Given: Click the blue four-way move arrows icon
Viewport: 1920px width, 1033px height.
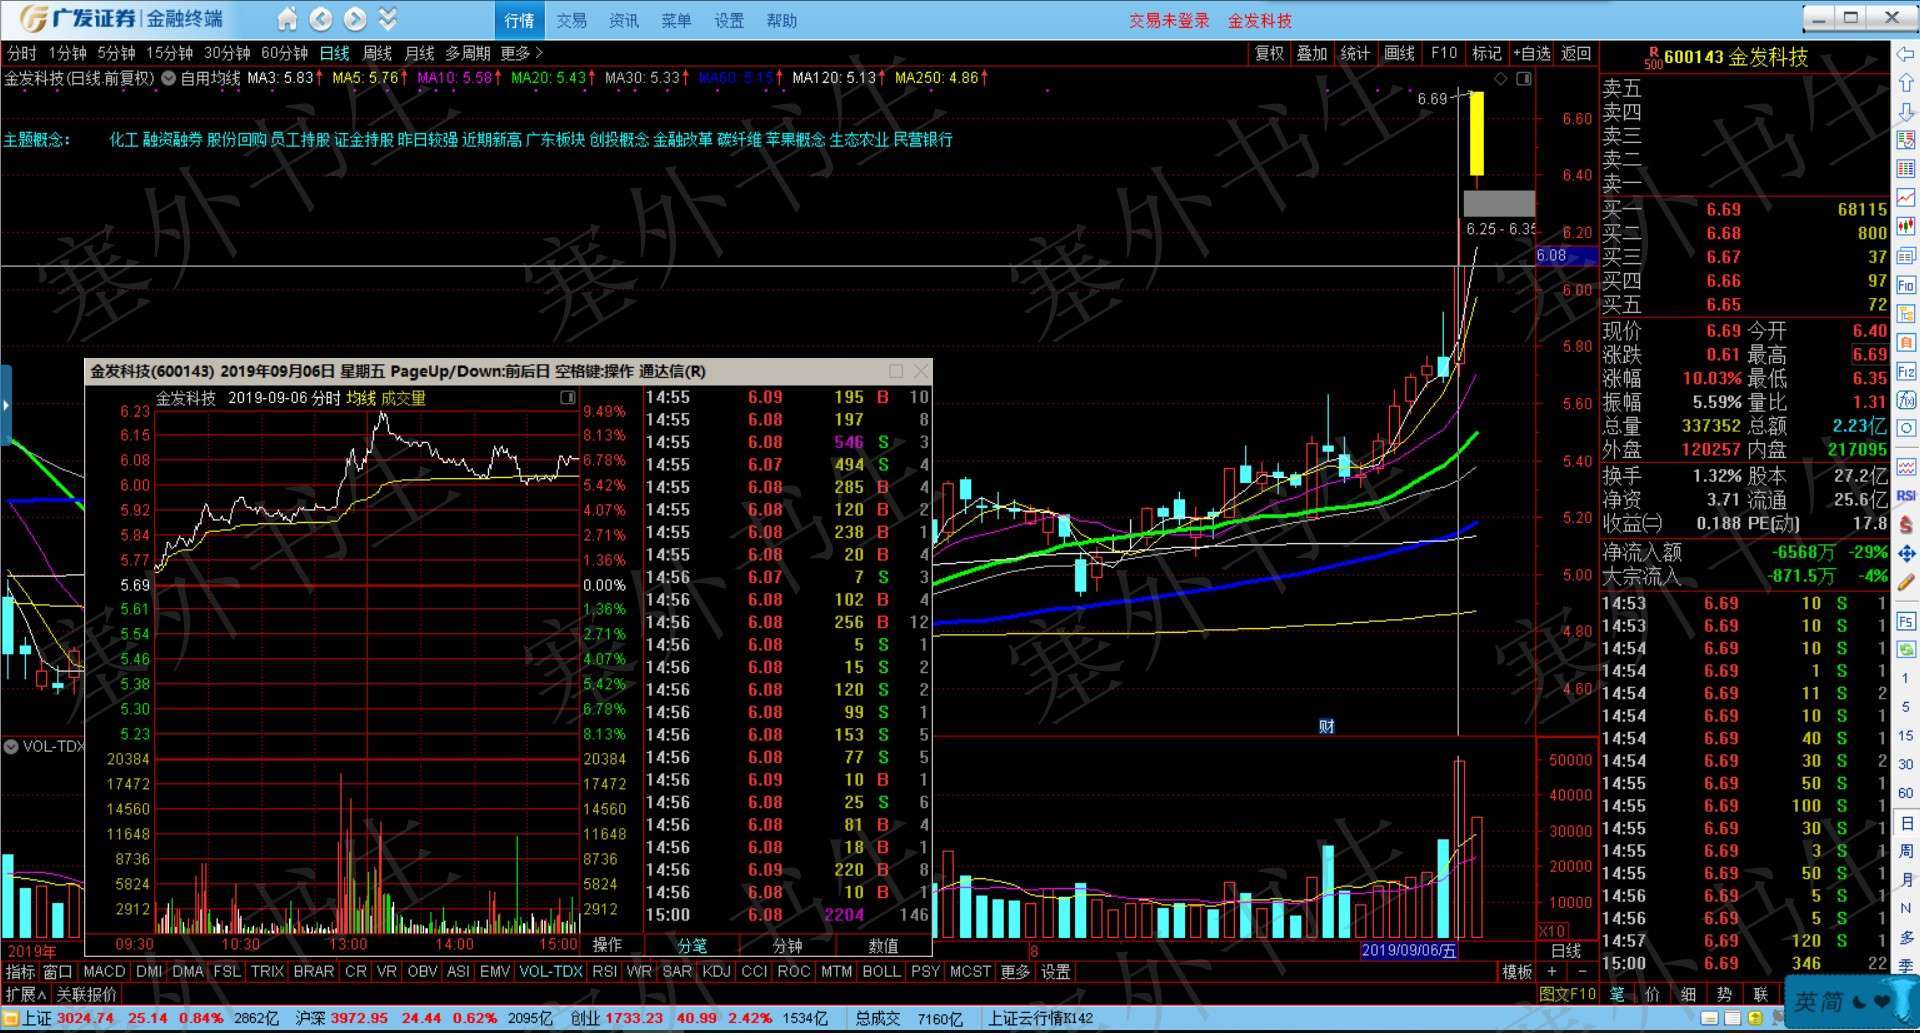Looking at the screenshot, I should coord(1906,553).
